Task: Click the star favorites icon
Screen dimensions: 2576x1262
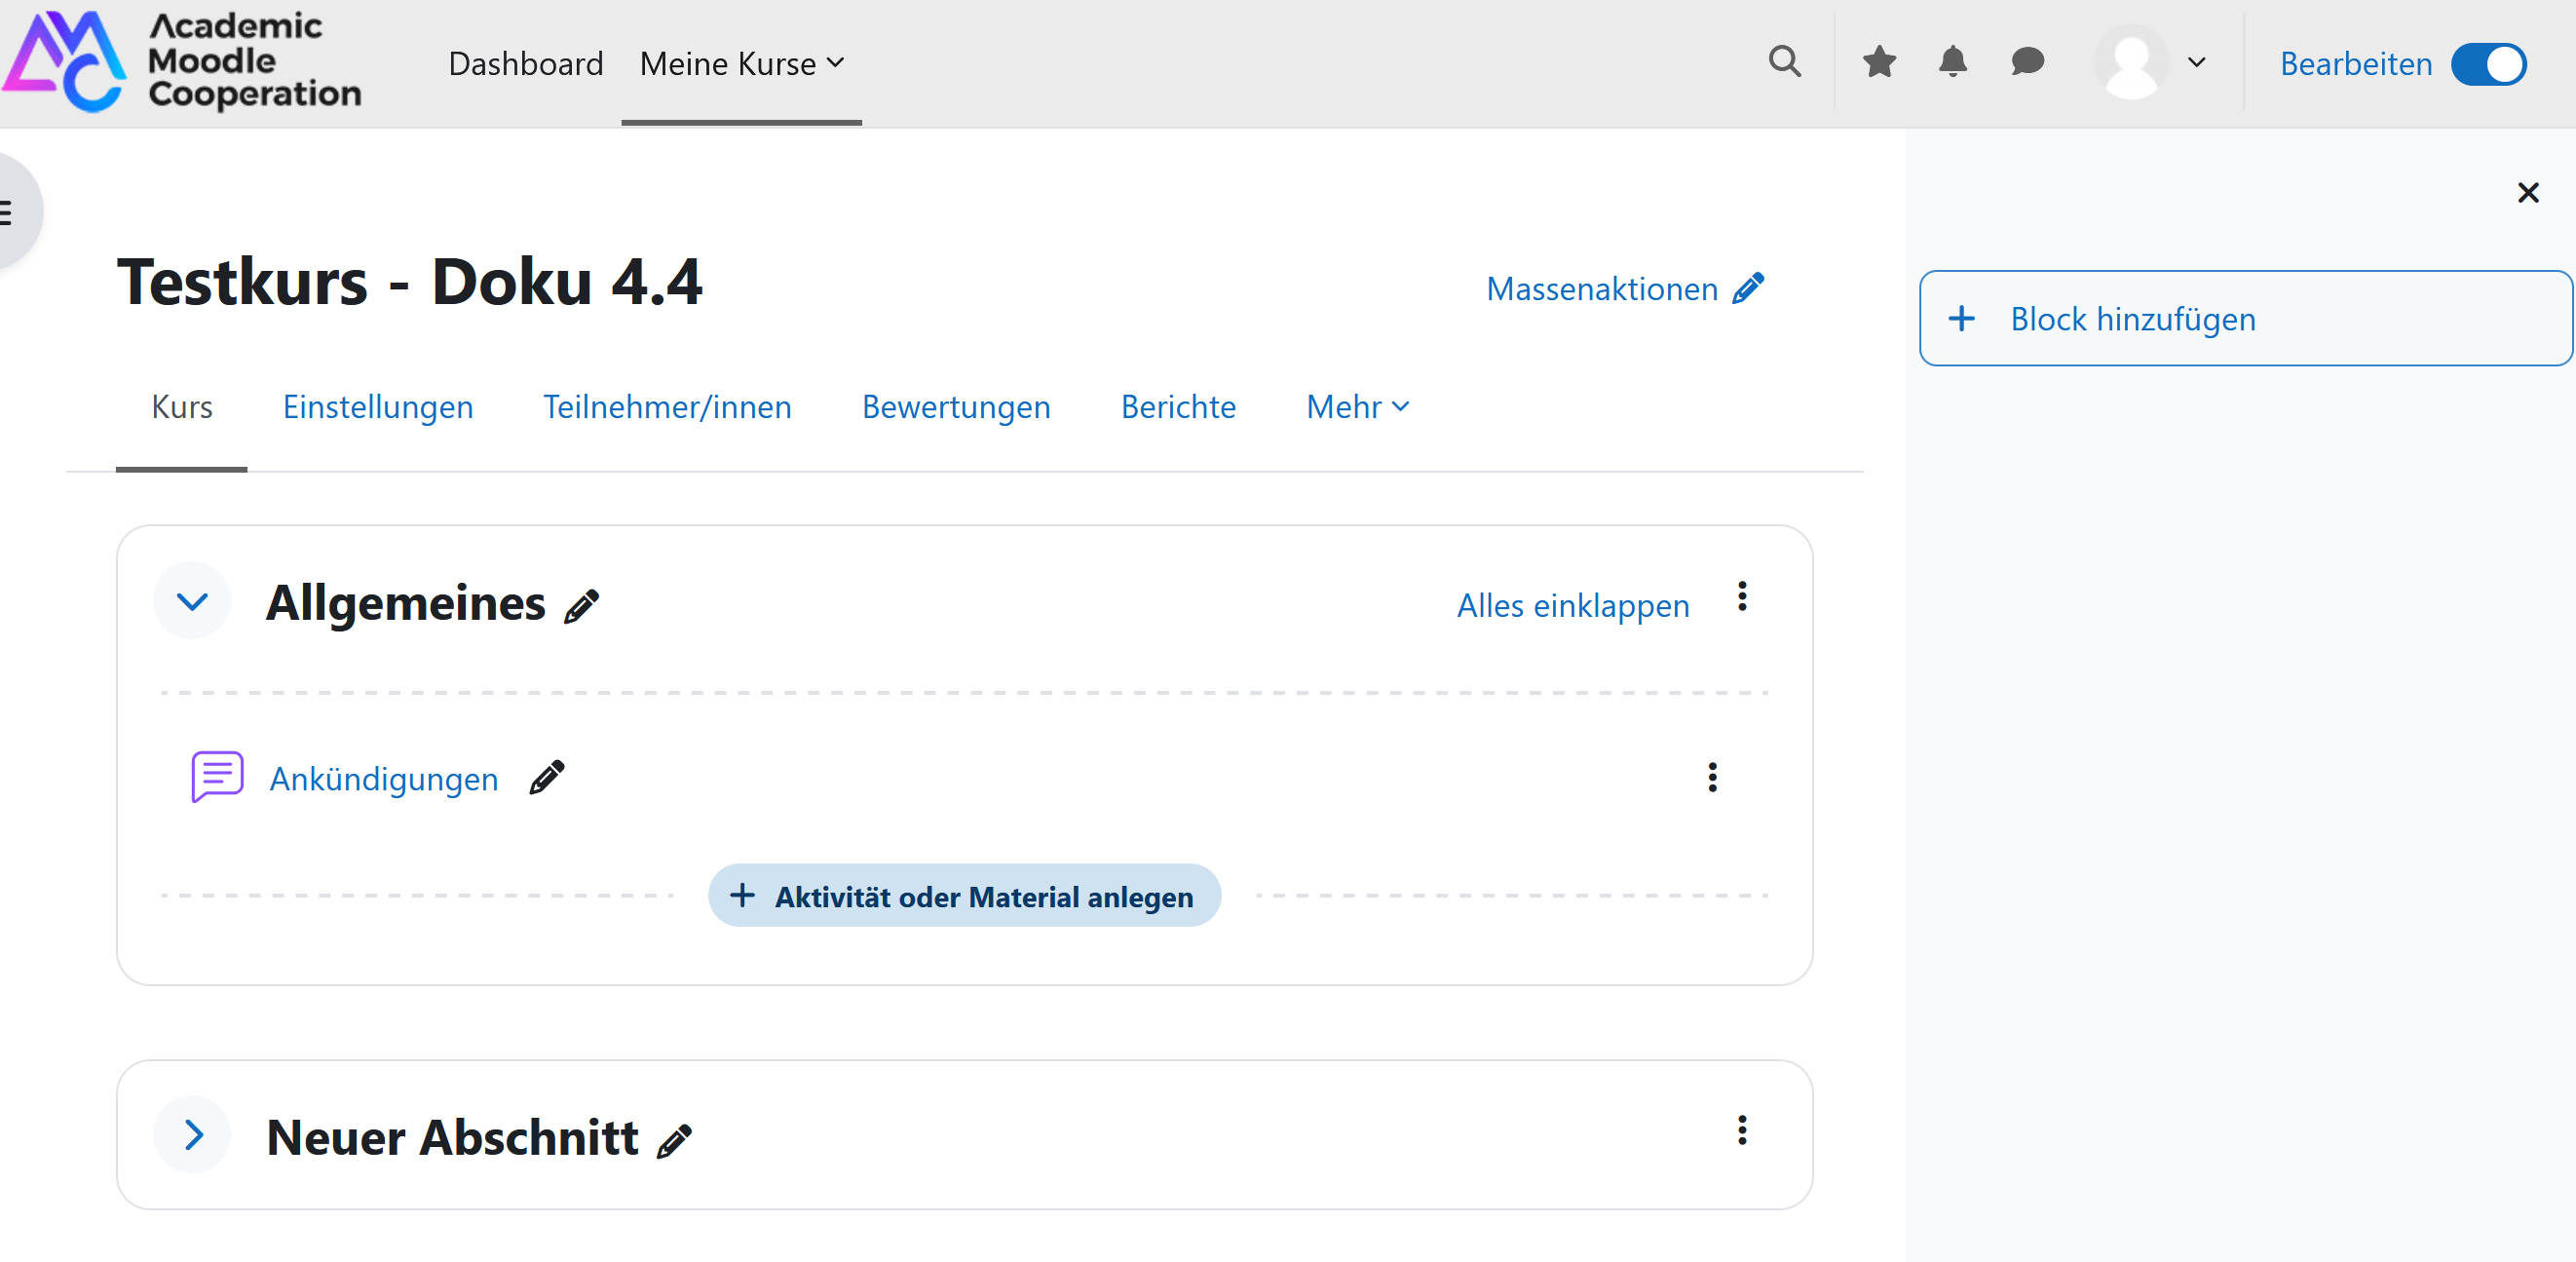Action: coord(1880,62)
